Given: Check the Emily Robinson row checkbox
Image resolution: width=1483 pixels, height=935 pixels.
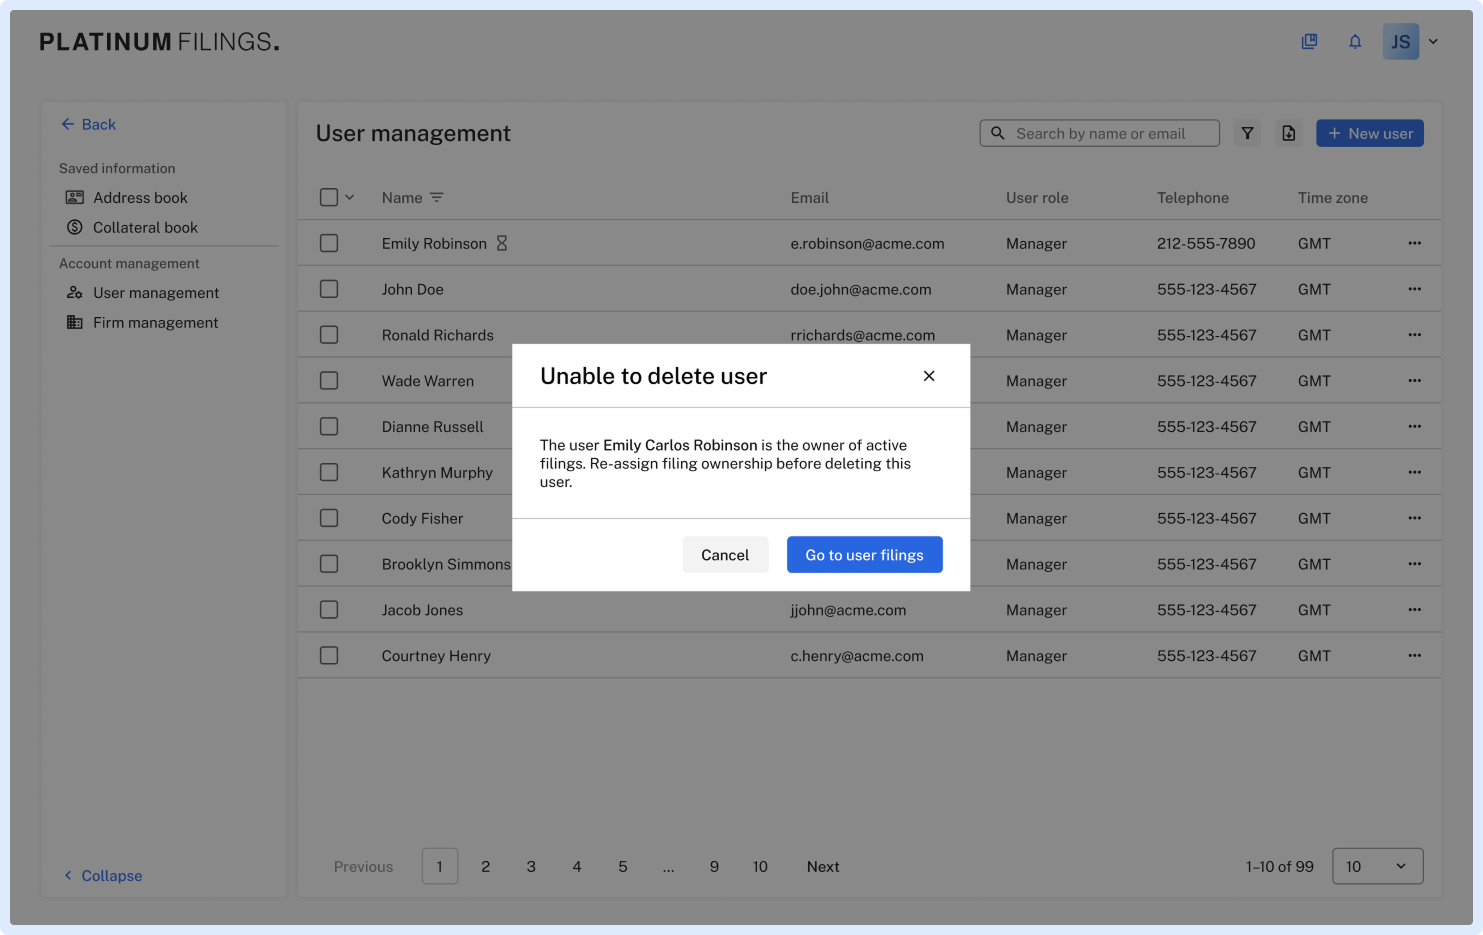Looking at the screenshot, I should (329, 243).
